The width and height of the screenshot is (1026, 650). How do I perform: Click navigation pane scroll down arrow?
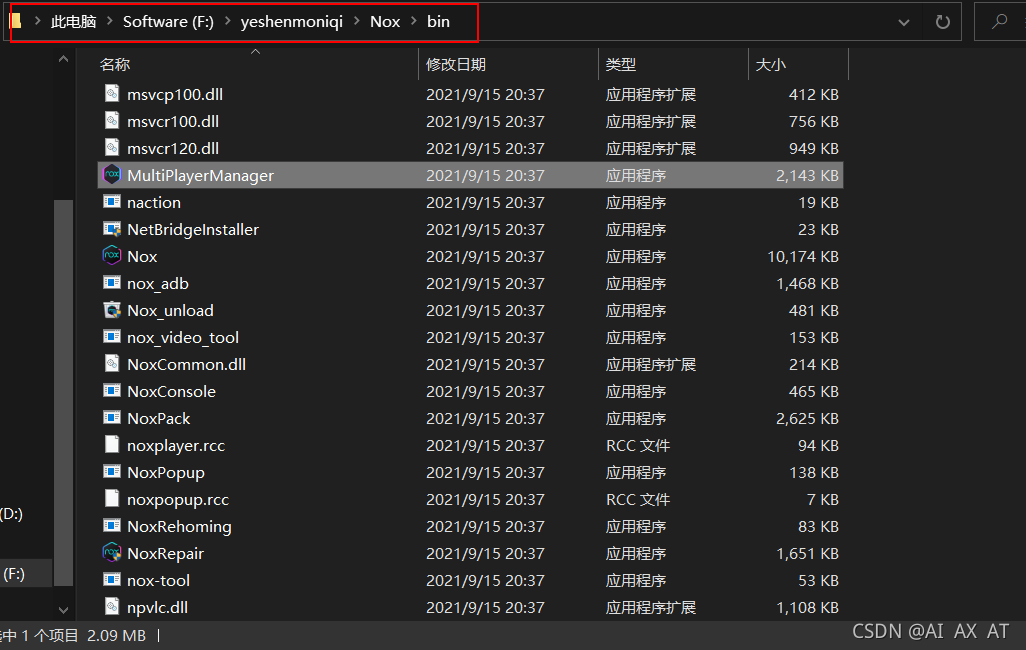point(63,610)
